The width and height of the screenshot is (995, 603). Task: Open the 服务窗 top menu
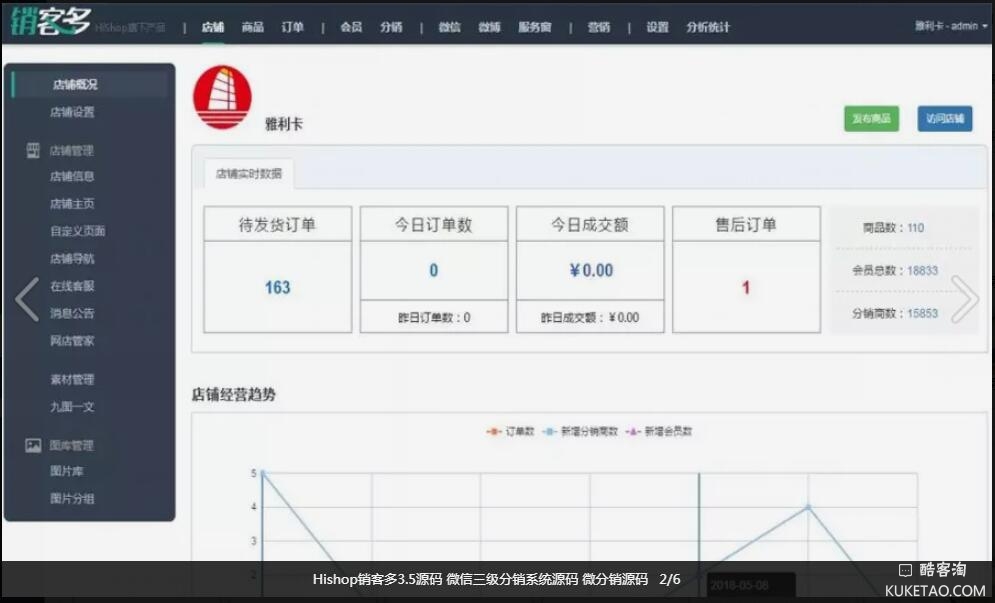click(534, 27)
